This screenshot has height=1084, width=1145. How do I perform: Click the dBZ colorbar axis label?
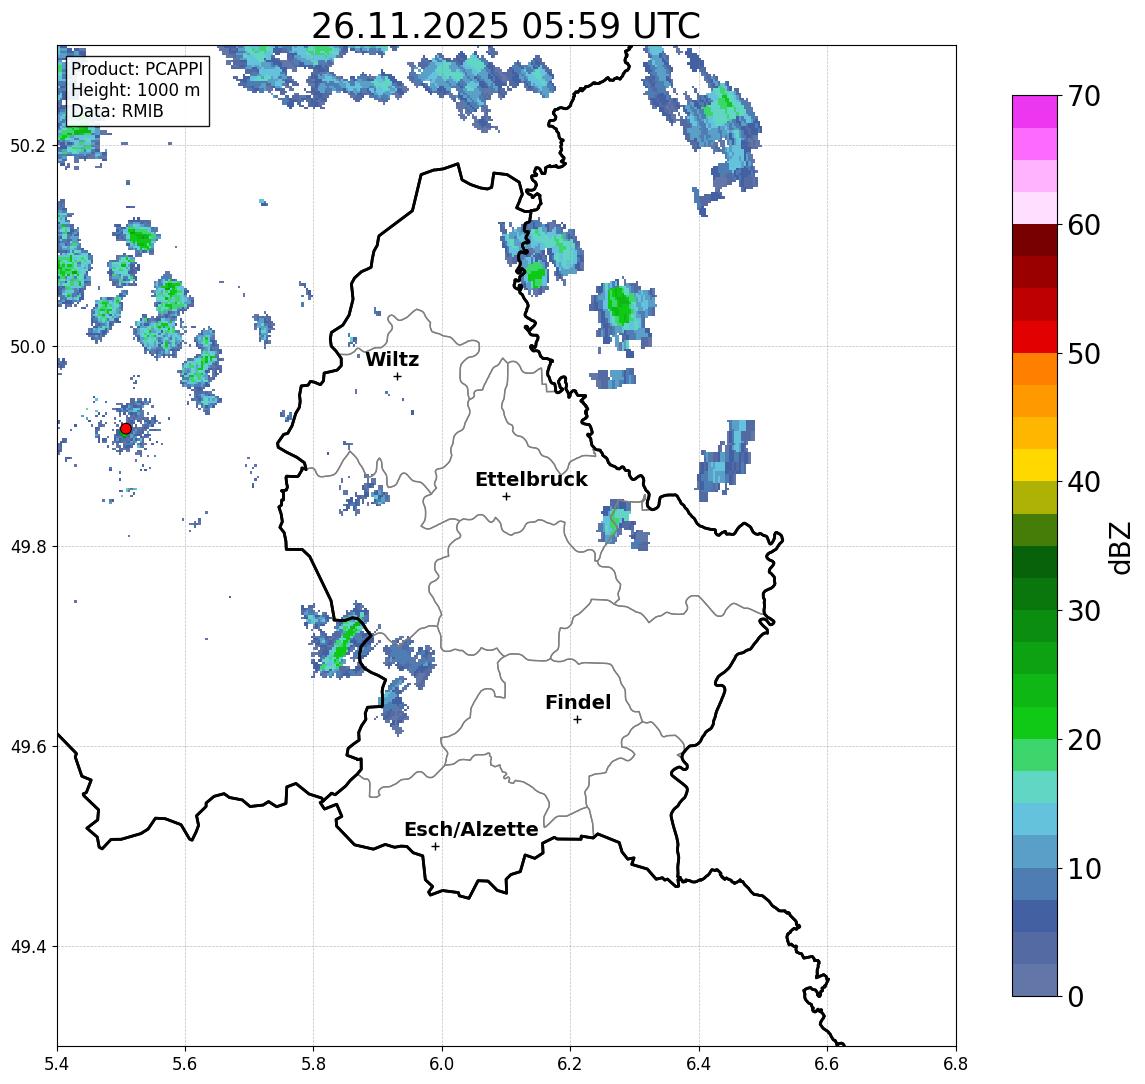1120,548
